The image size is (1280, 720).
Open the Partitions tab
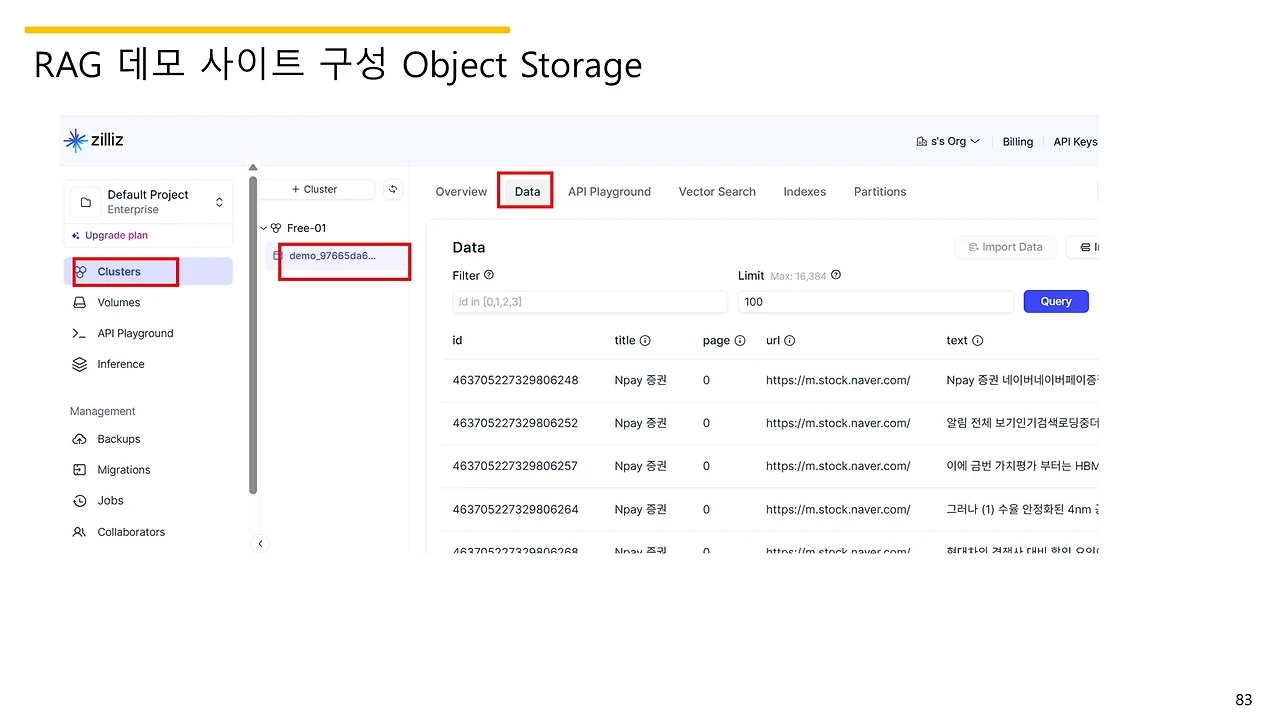click(x=880, y=192)
